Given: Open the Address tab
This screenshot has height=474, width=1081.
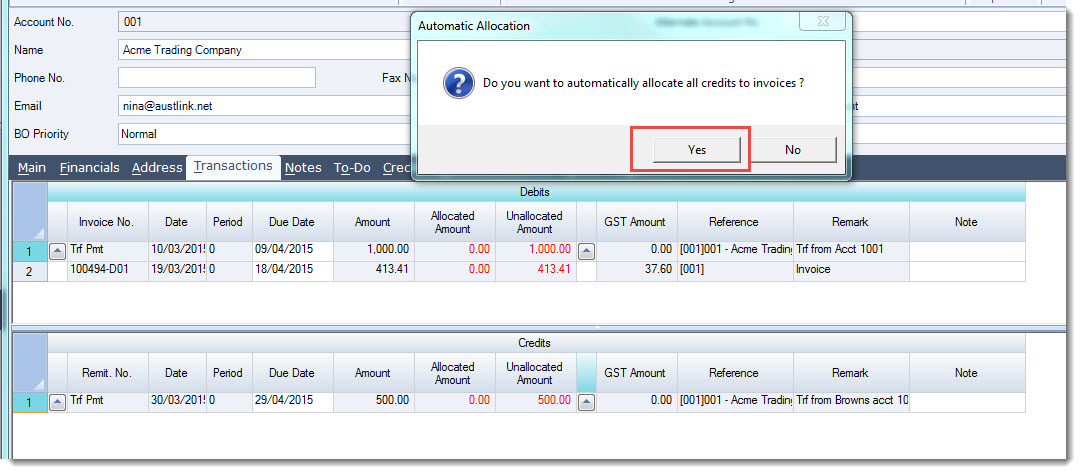Looking at the screenshot, I should 156,167.
